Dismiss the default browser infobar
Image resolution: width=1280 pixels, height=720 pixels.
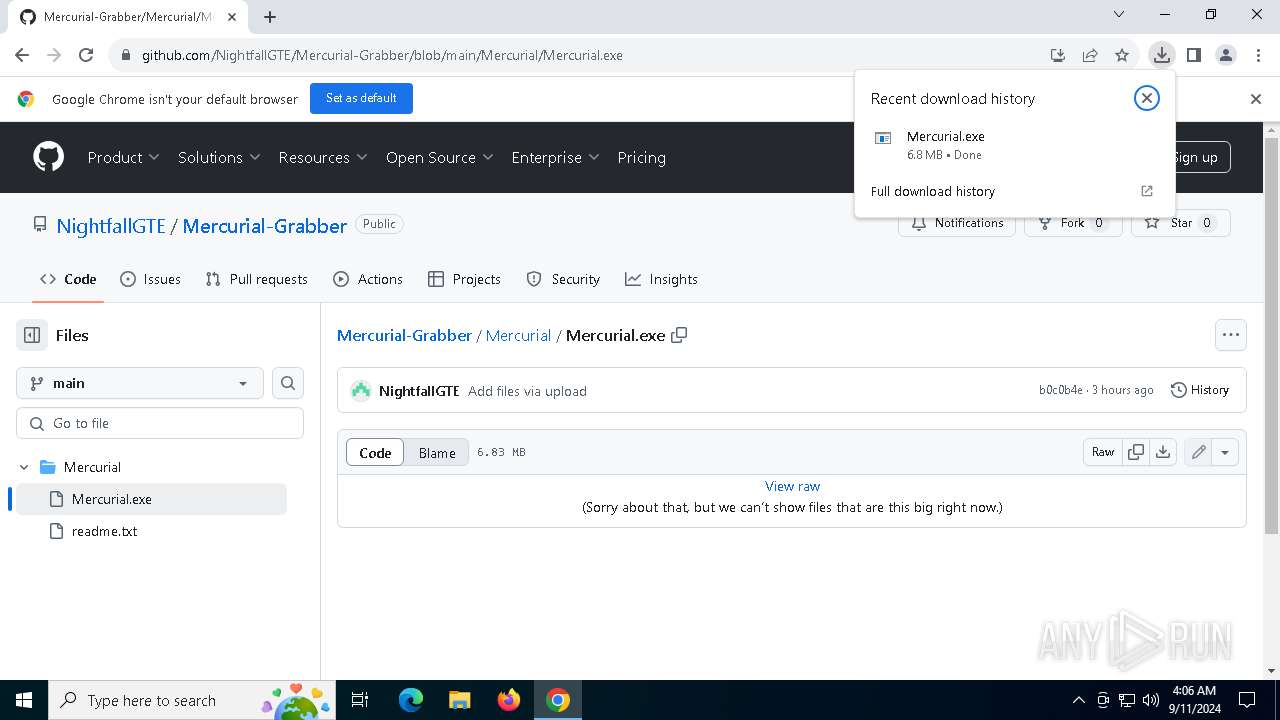1256,99
